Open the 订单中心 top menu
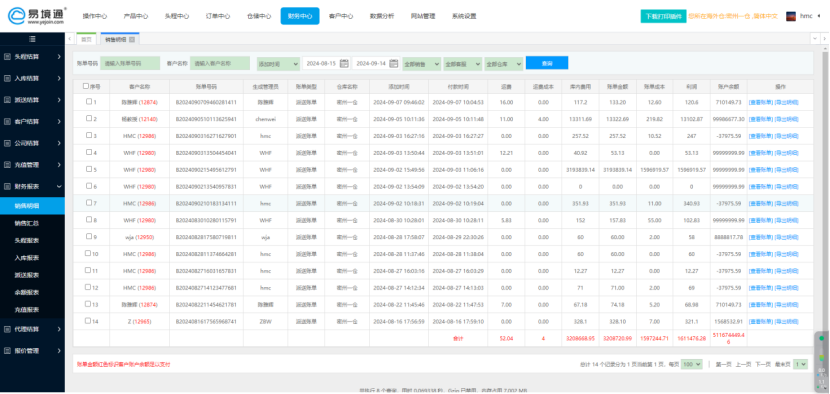Screen dimensions: 830x394 [x=218, y=16]
